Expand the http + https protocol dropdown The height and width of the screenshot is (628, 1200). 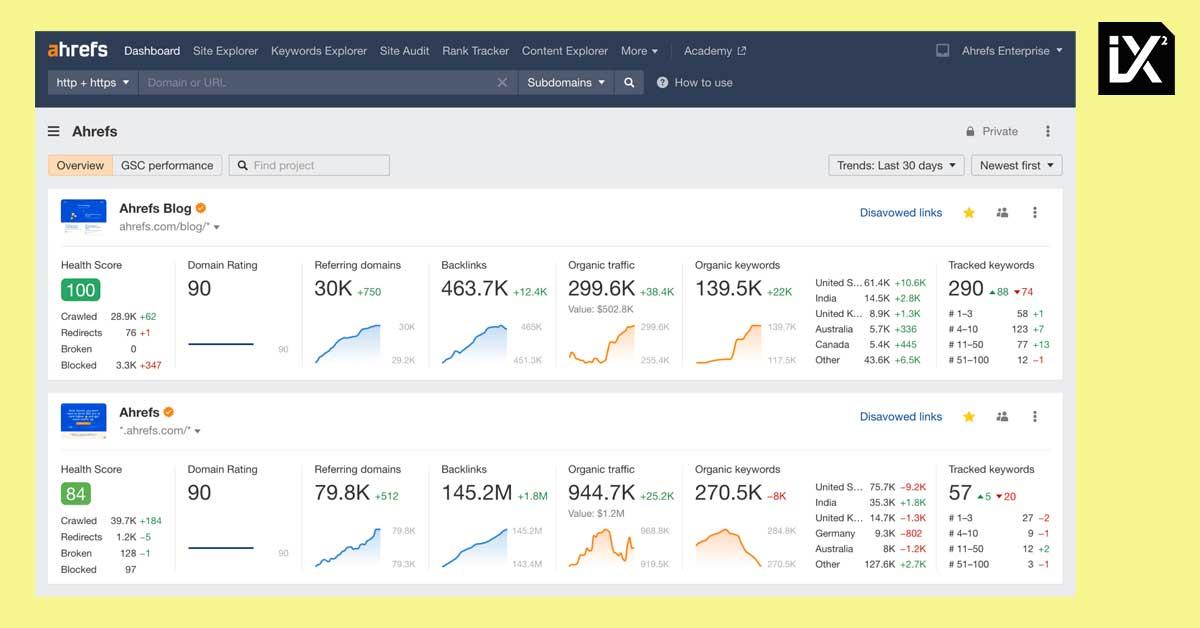click(x=93, y=83)
